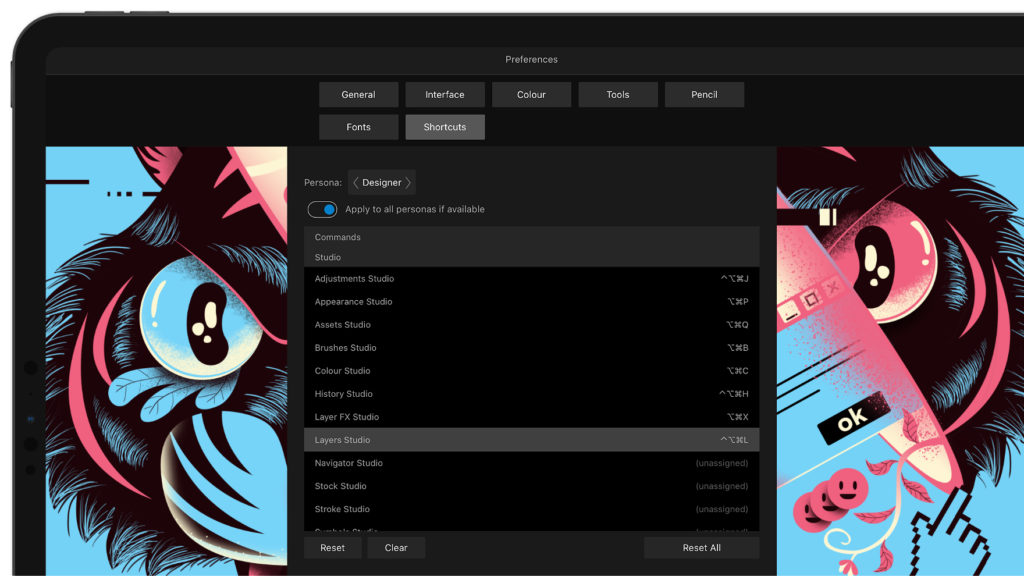Click the Reset button
The width and height of the screenshot is (1024, 576).
pyautogui.click(x=332, y=547)
